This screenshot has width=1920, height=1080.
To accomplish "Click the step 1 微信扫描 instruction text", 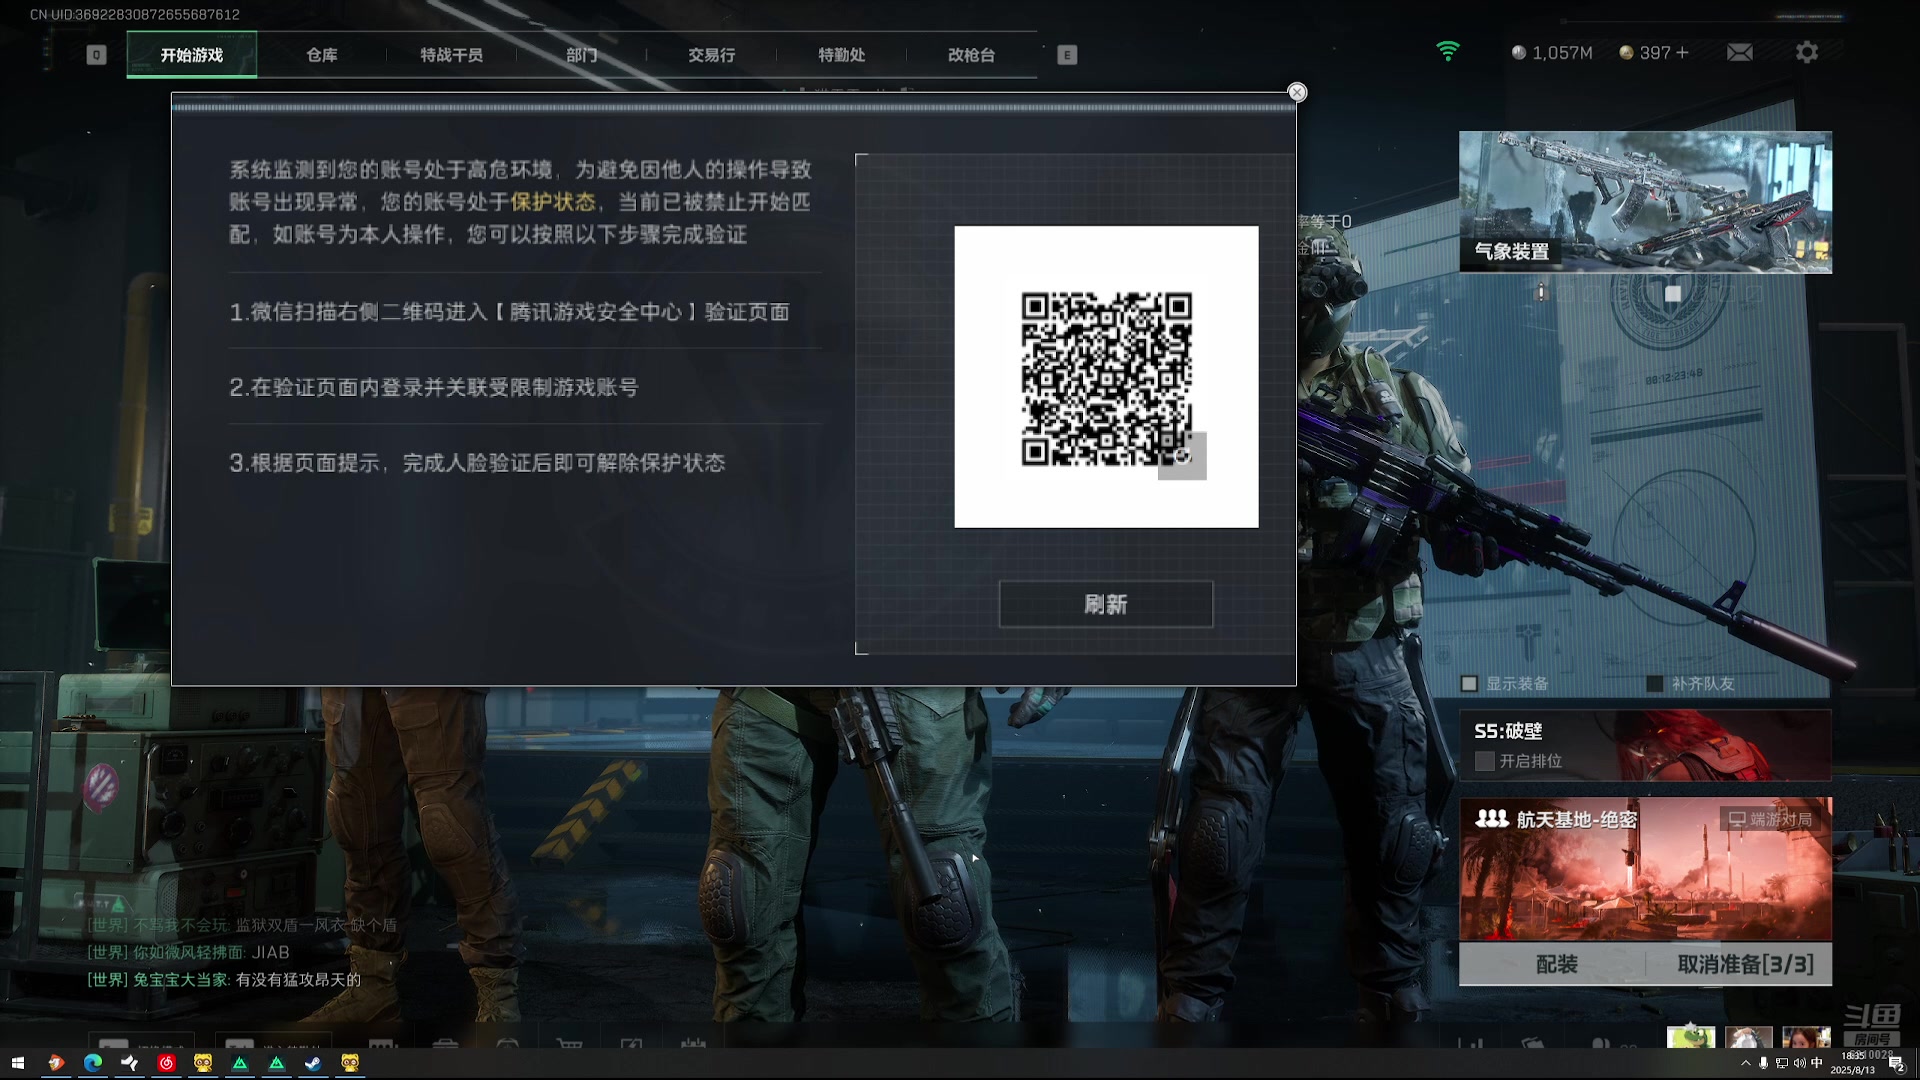I will click(x=509, y=312).
